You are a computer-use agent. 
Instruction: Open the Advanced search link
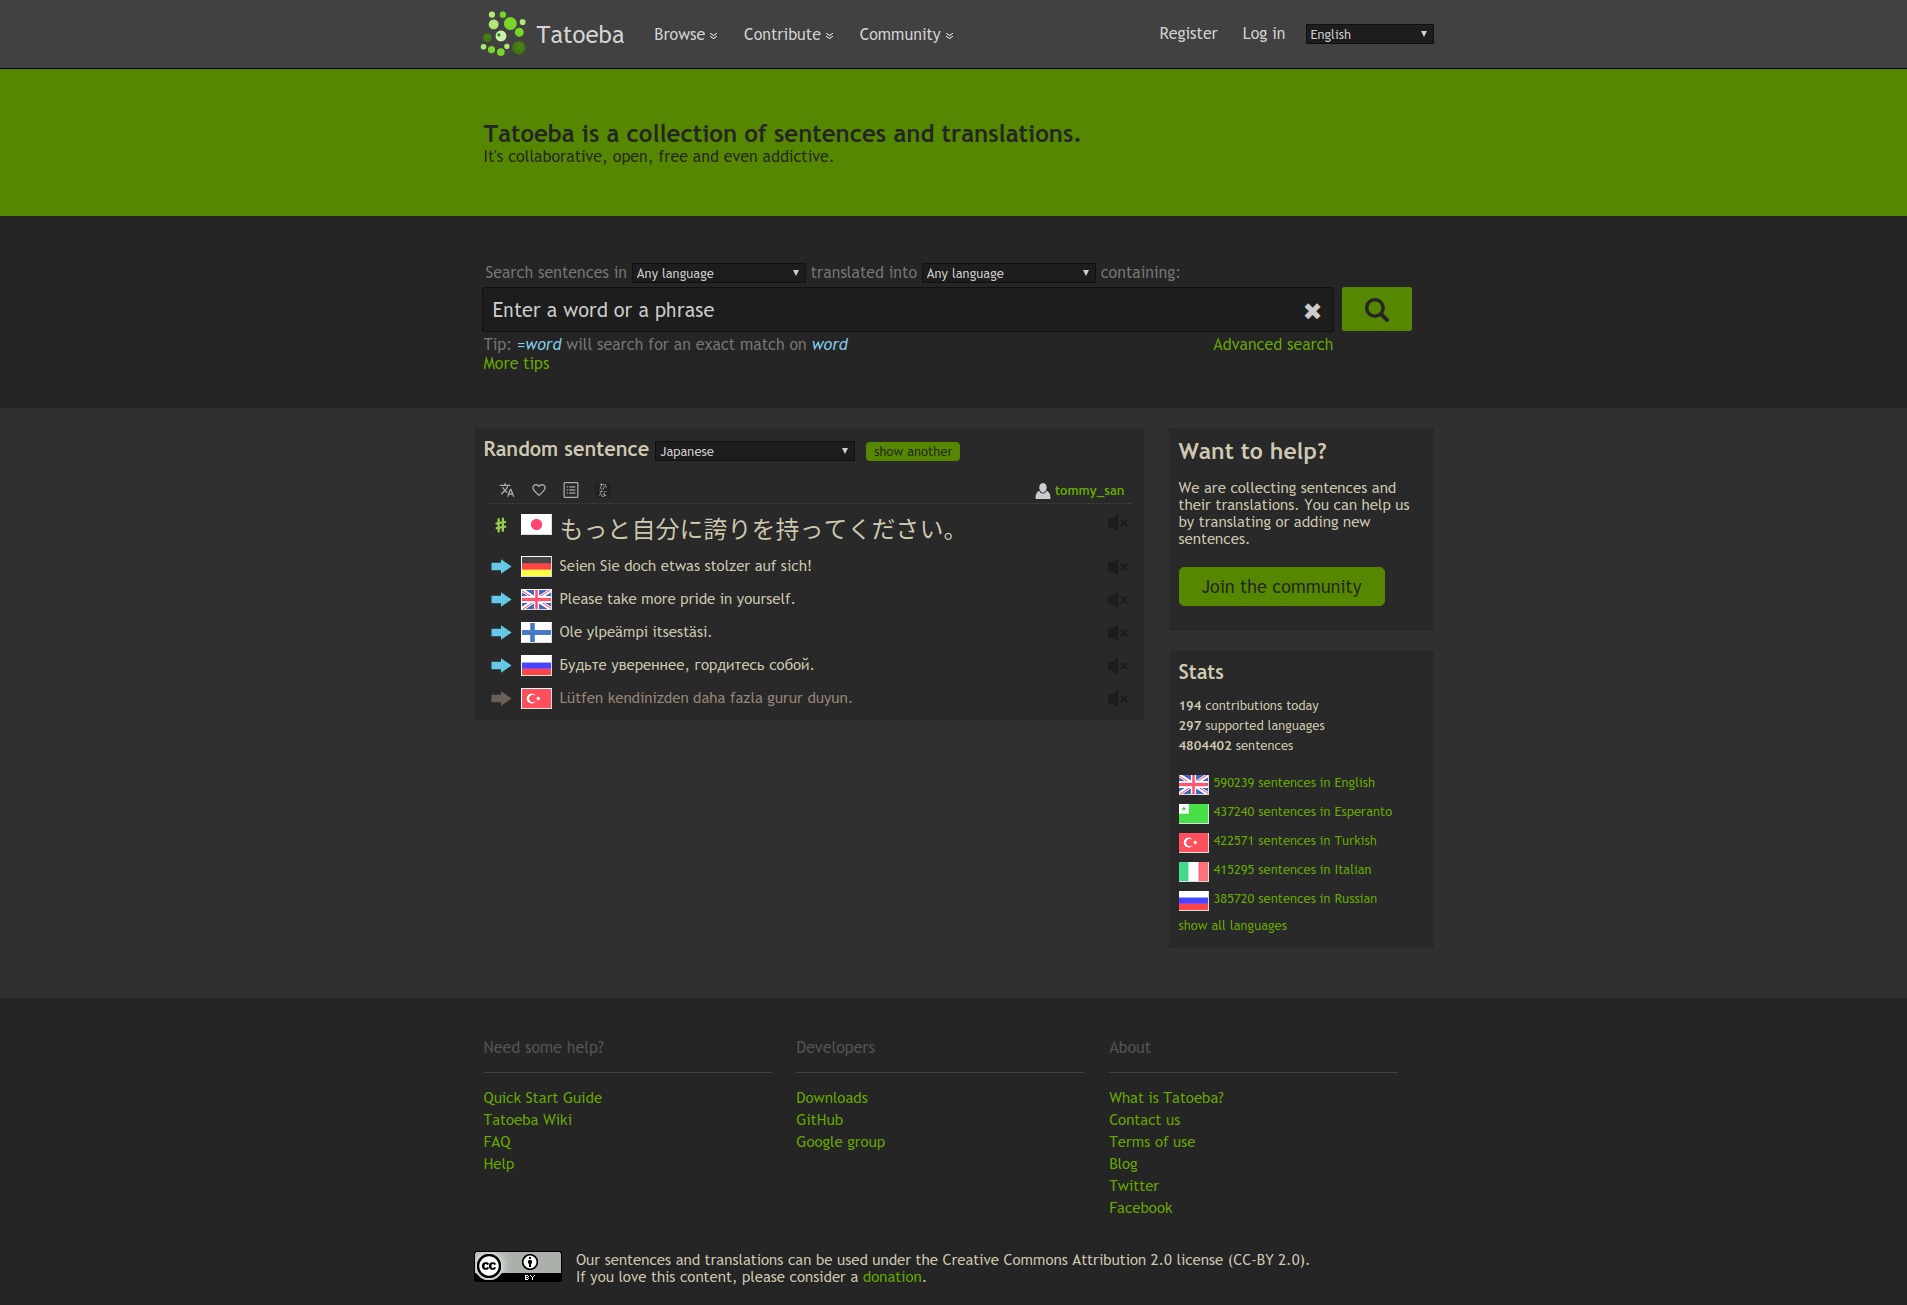[x=1272, y=345]
